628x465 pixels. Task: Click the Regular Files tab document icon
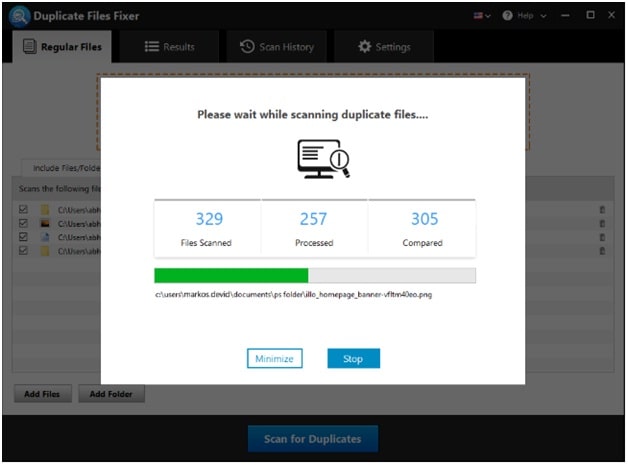30,47
